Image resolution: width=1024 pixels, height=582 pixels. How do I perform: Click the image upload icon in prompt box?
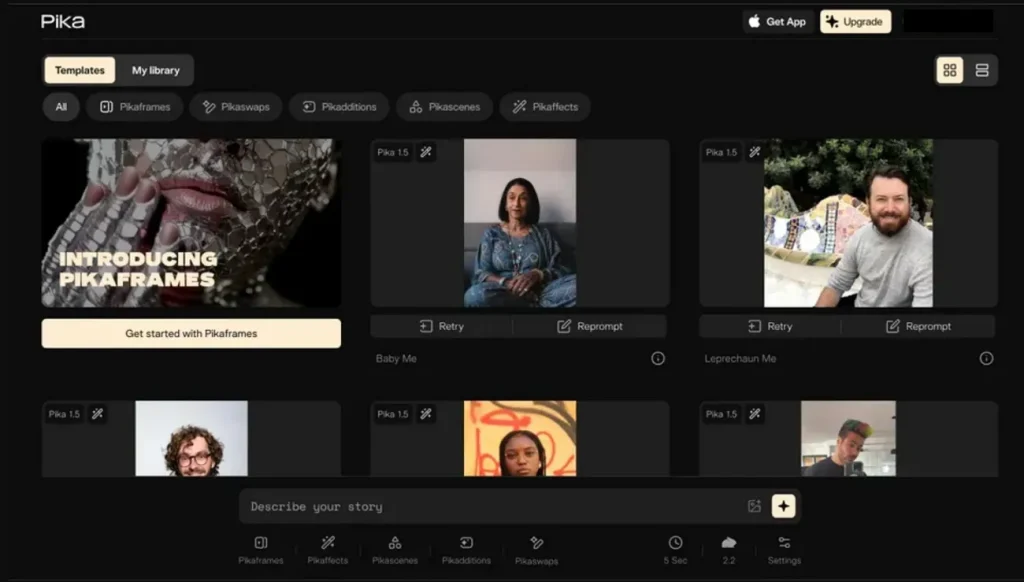coord(754,507)
